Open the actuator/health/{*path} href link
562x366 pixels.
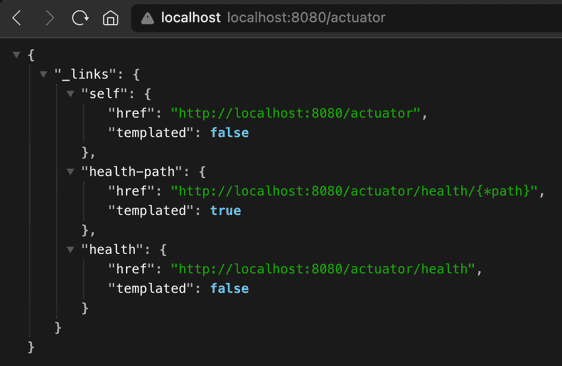[x=354, y=191]
